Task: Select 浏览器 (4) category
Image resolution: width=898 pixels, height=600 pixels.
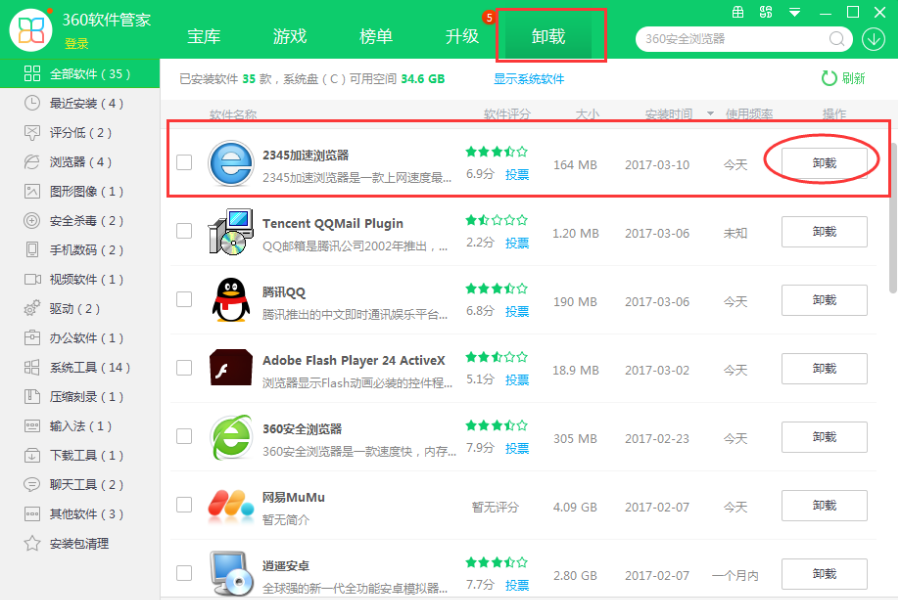Action: (80, 161)
